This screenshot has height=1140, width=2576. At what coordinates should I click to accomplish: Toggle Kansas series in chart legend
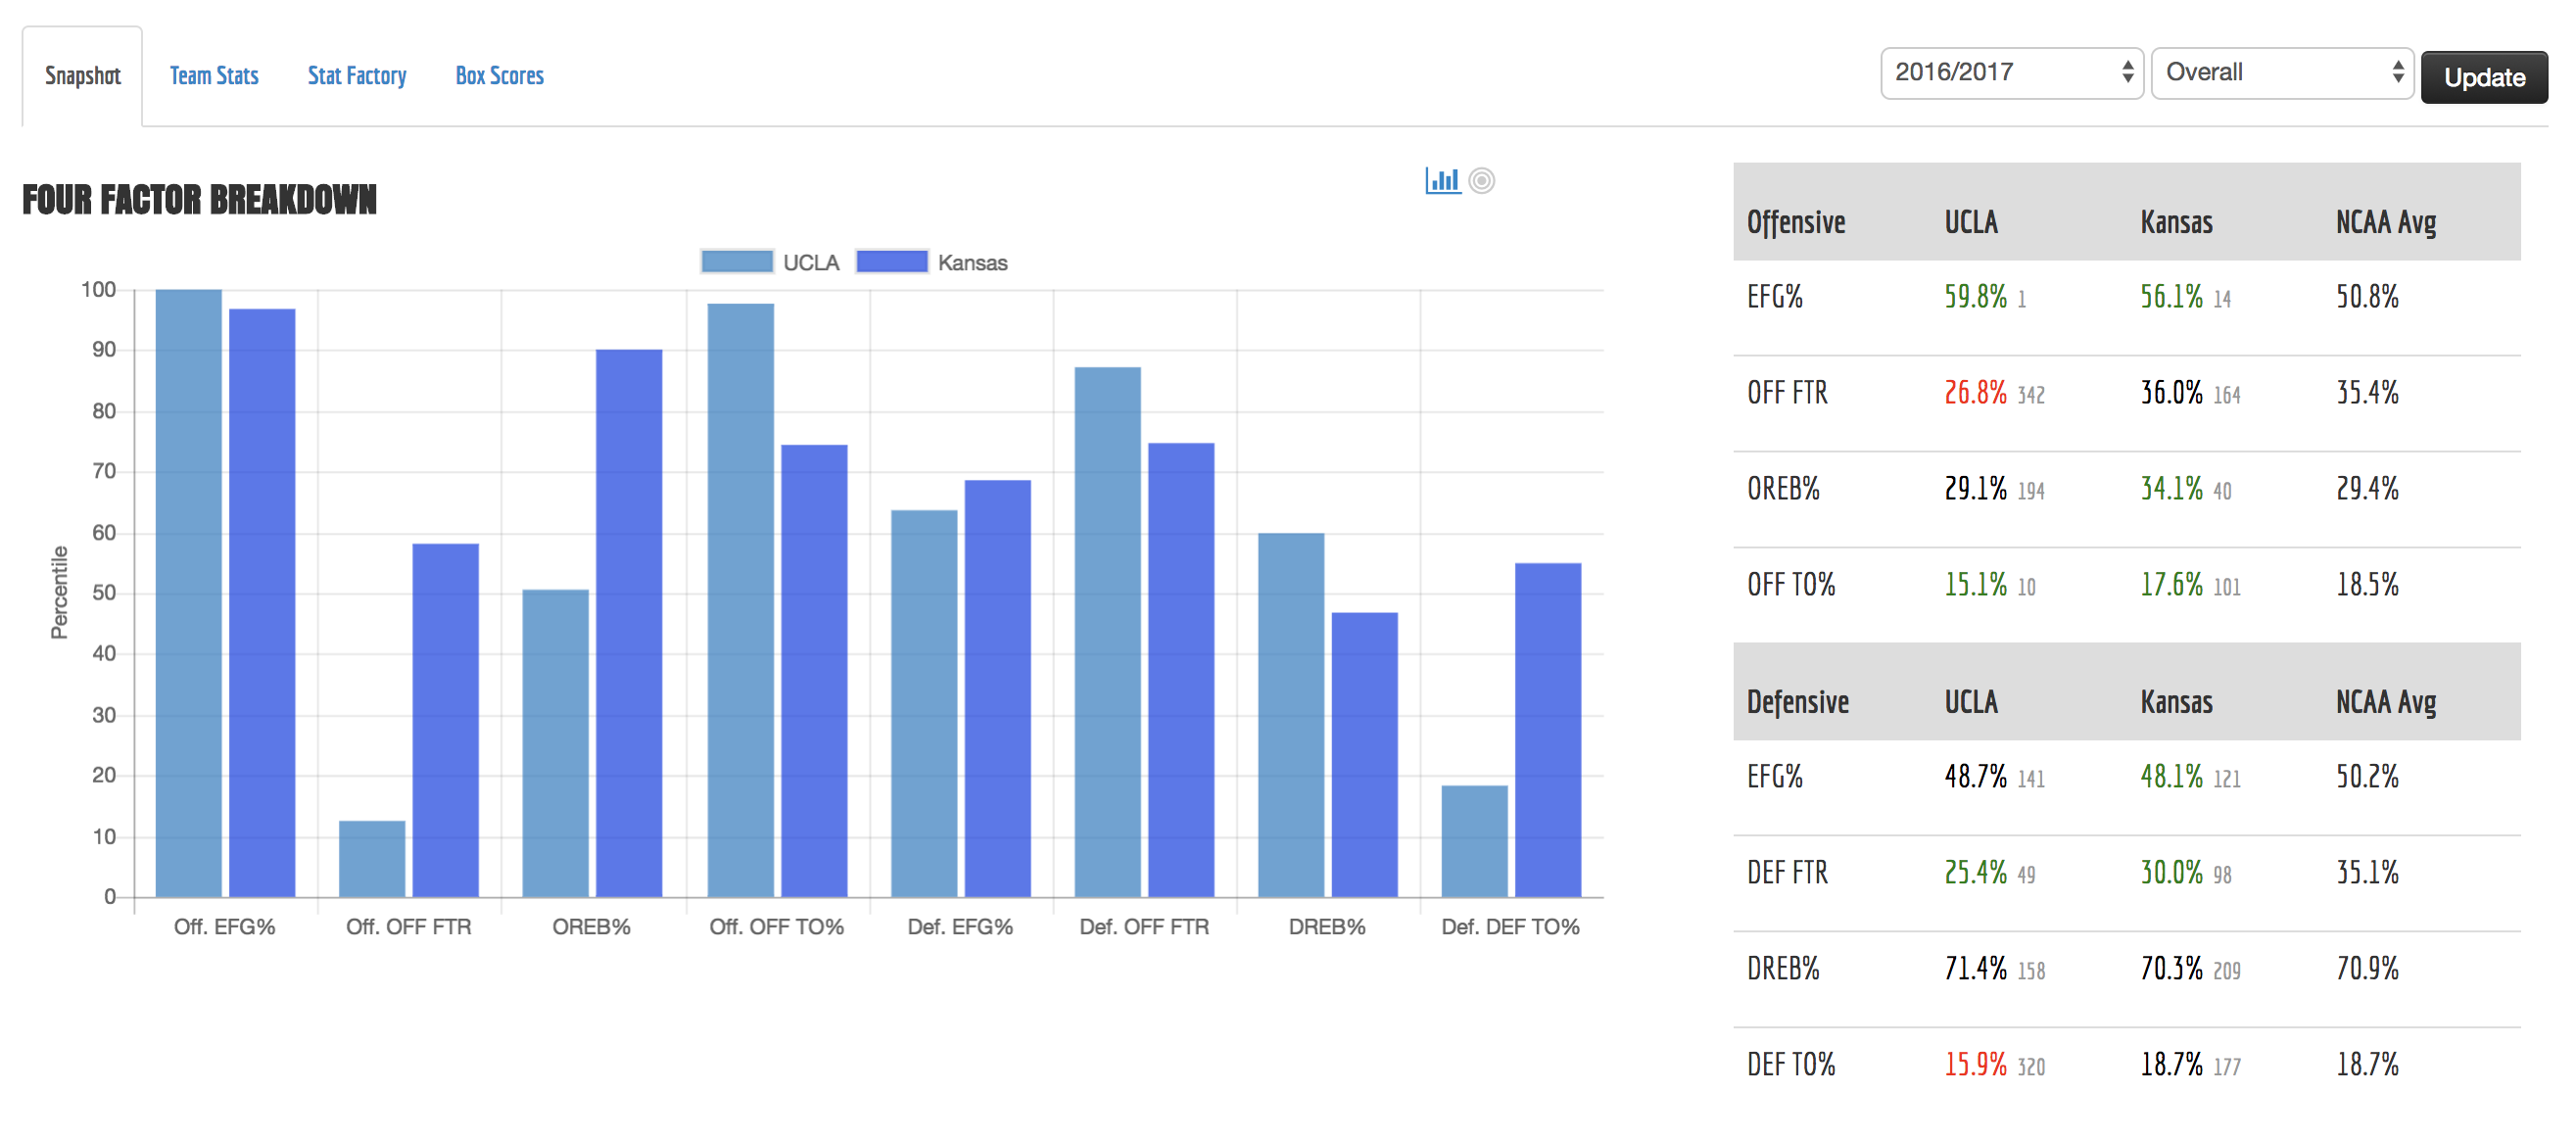coord(932,262)
